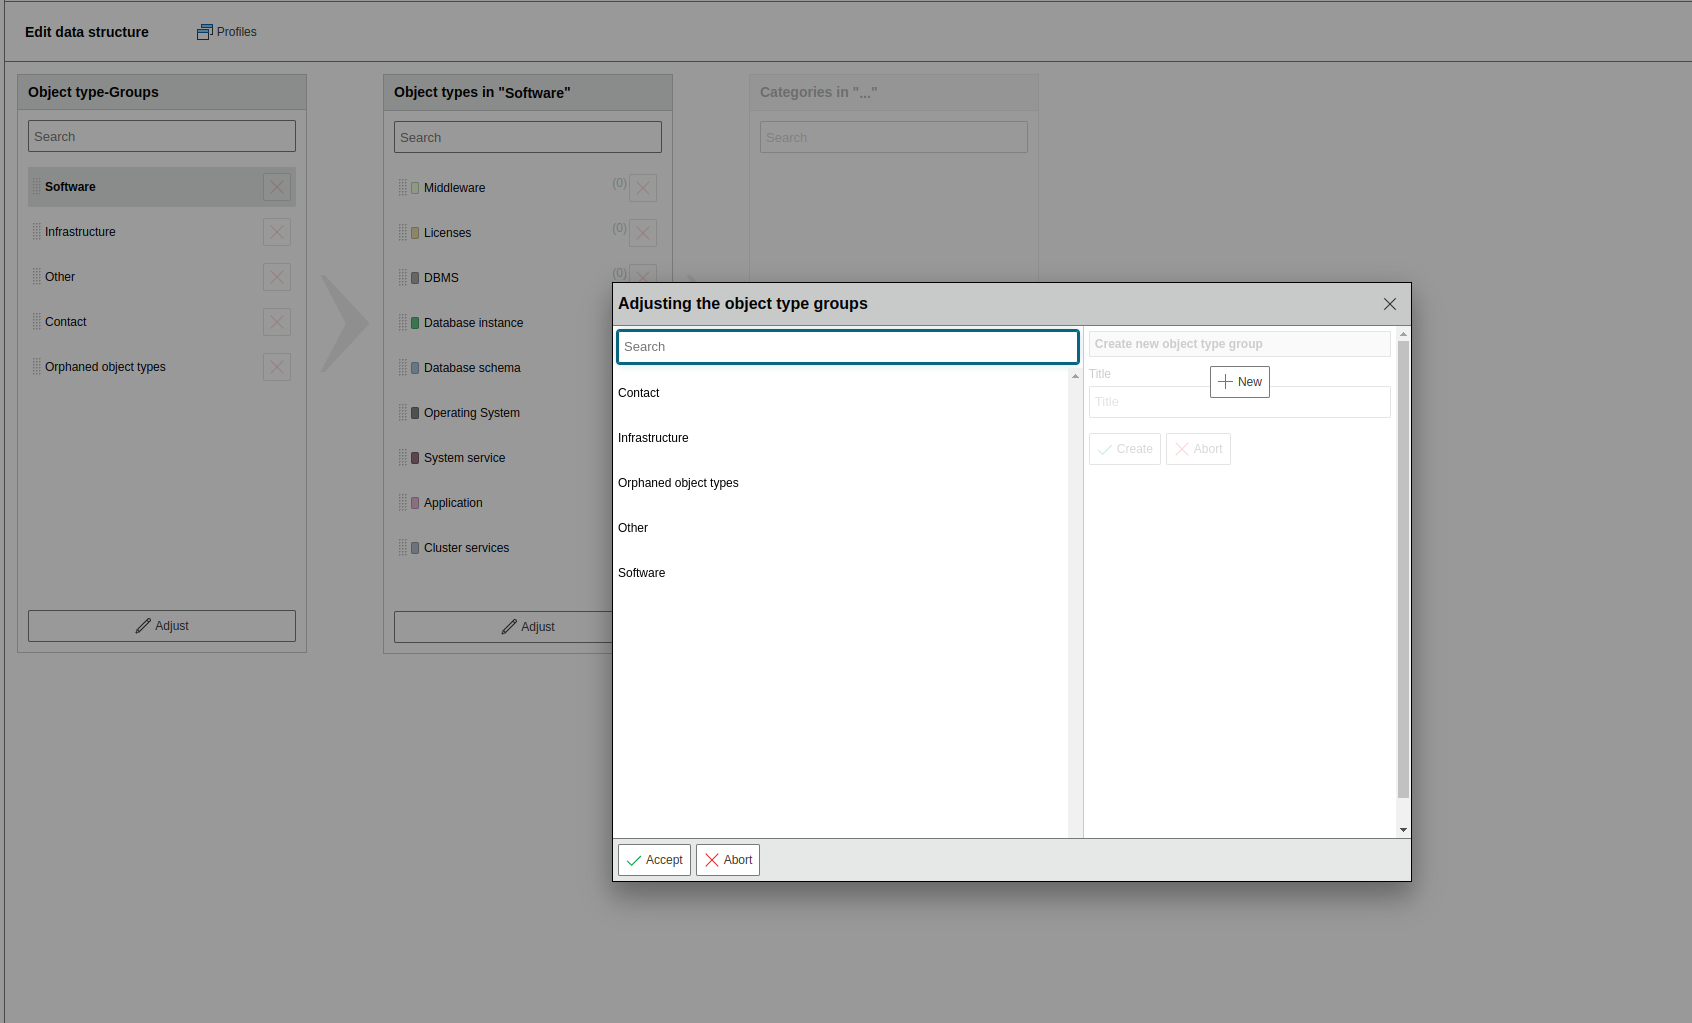Focus the dialog Search field

(848, 347)
